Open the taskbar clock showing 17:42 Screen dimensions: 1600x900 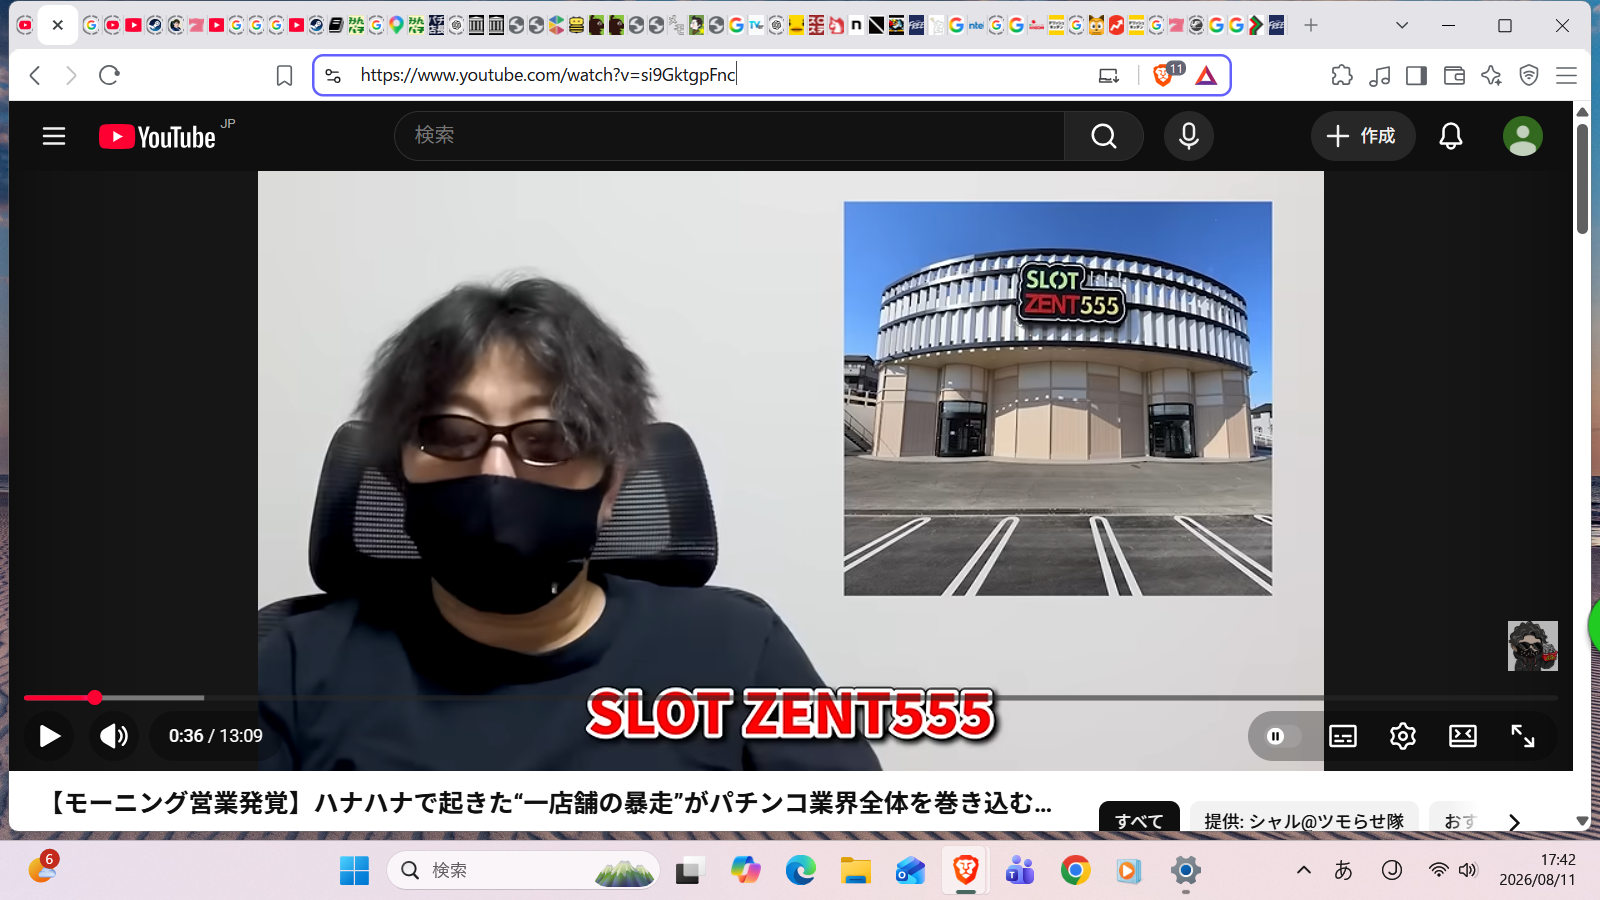click(1537, 870)
